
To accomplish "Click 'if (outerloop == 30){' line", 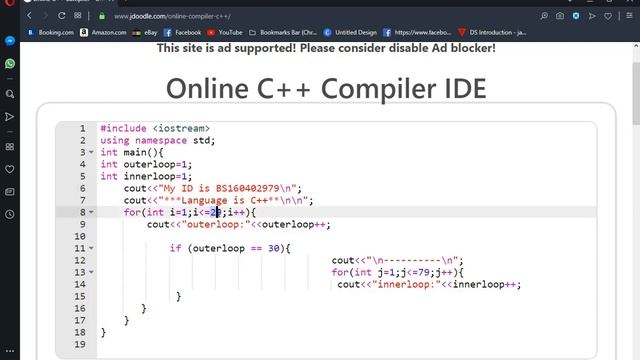I will tap(230, 249).
